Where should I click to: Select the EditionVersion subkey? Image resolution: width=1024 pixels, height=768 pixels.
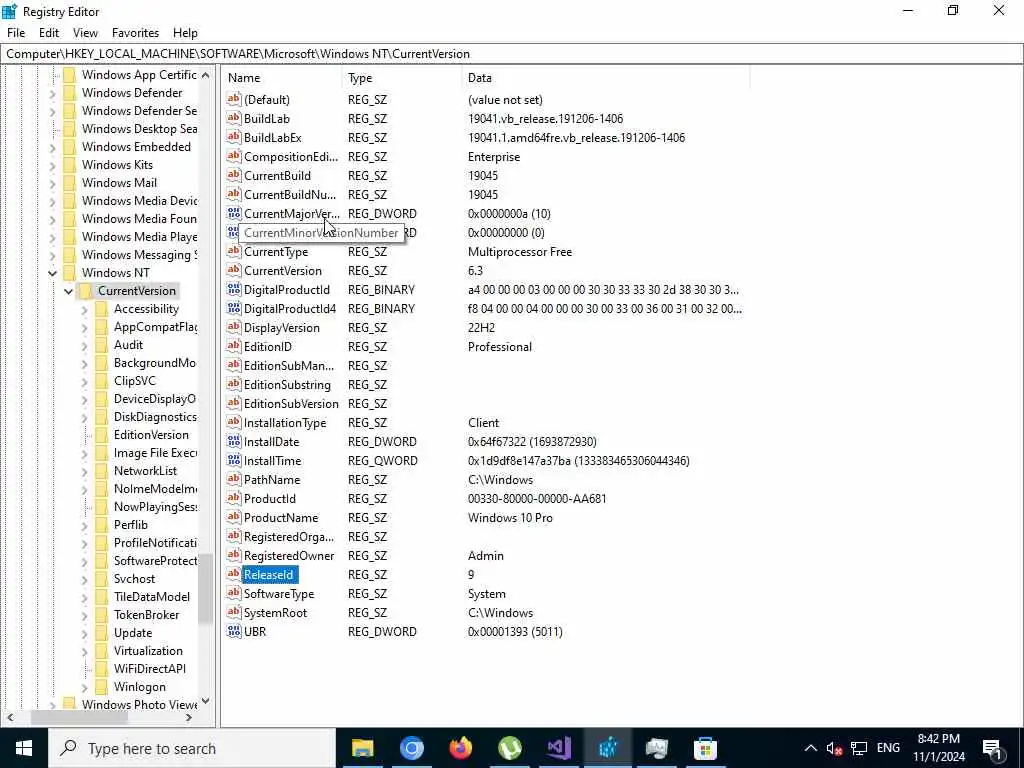click(151, 435)
